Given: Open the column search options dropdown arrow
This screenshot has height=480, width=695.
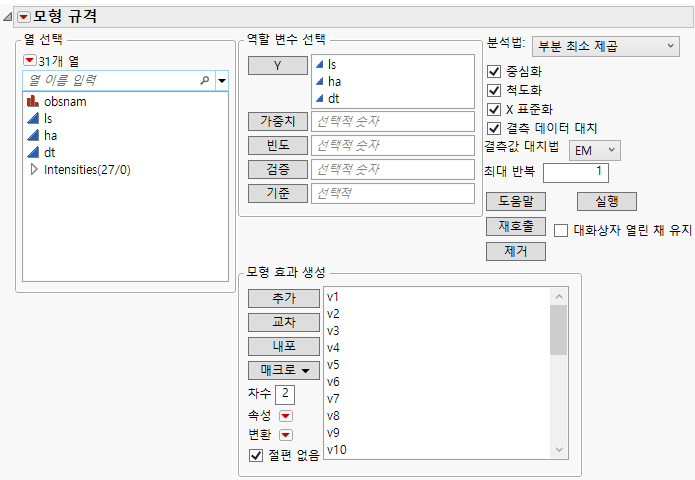Looking at the screenshot, I should coord(222,81).
